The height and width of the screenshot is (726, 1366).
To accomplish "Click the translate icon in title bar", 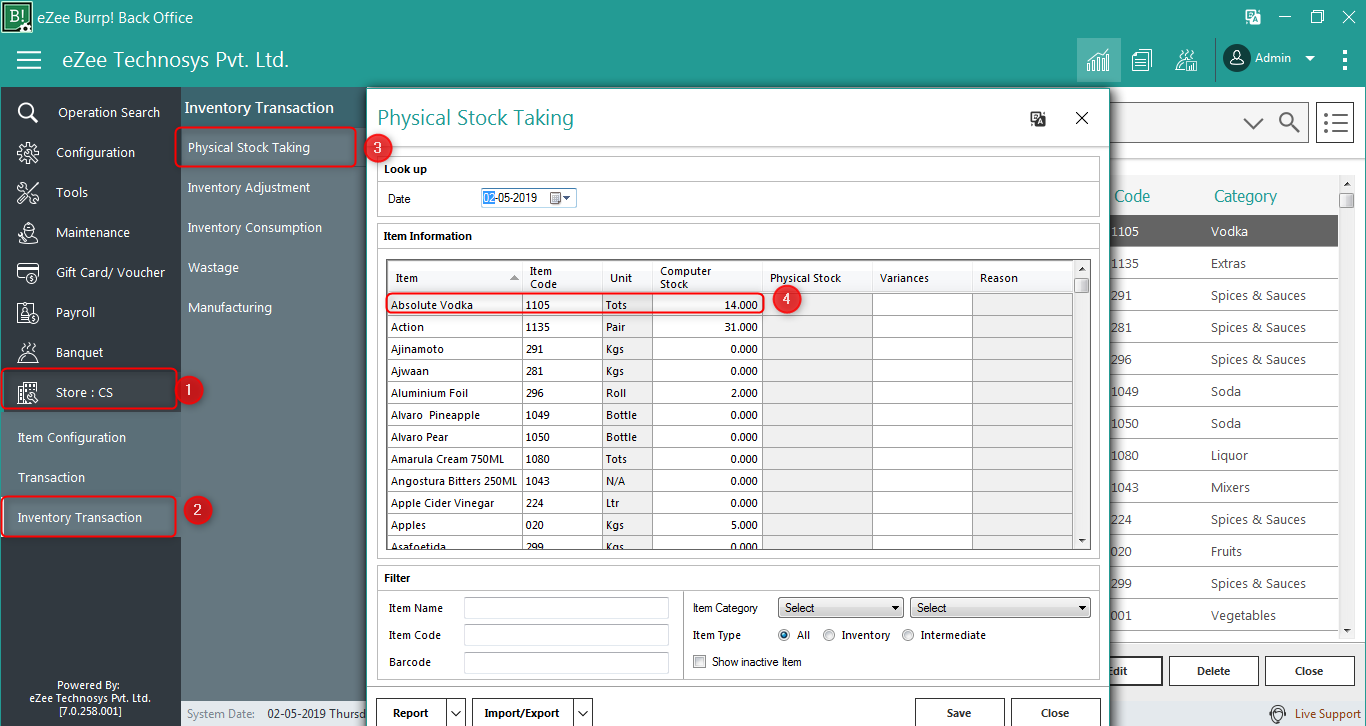I will (1253, 17).
